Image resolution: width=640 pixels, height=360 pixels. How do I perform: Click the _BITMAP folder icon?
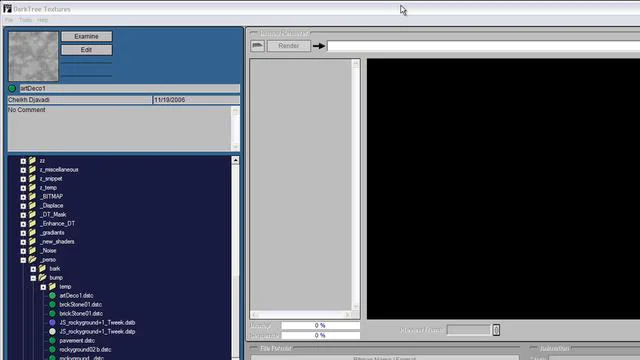[32, 196]
